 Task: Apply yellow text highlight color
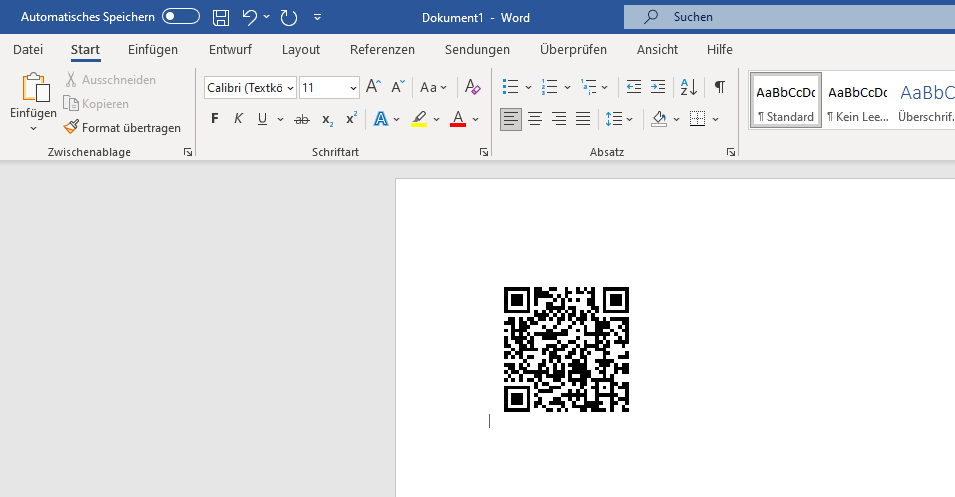pyautogui.click(x=419, y=119)
